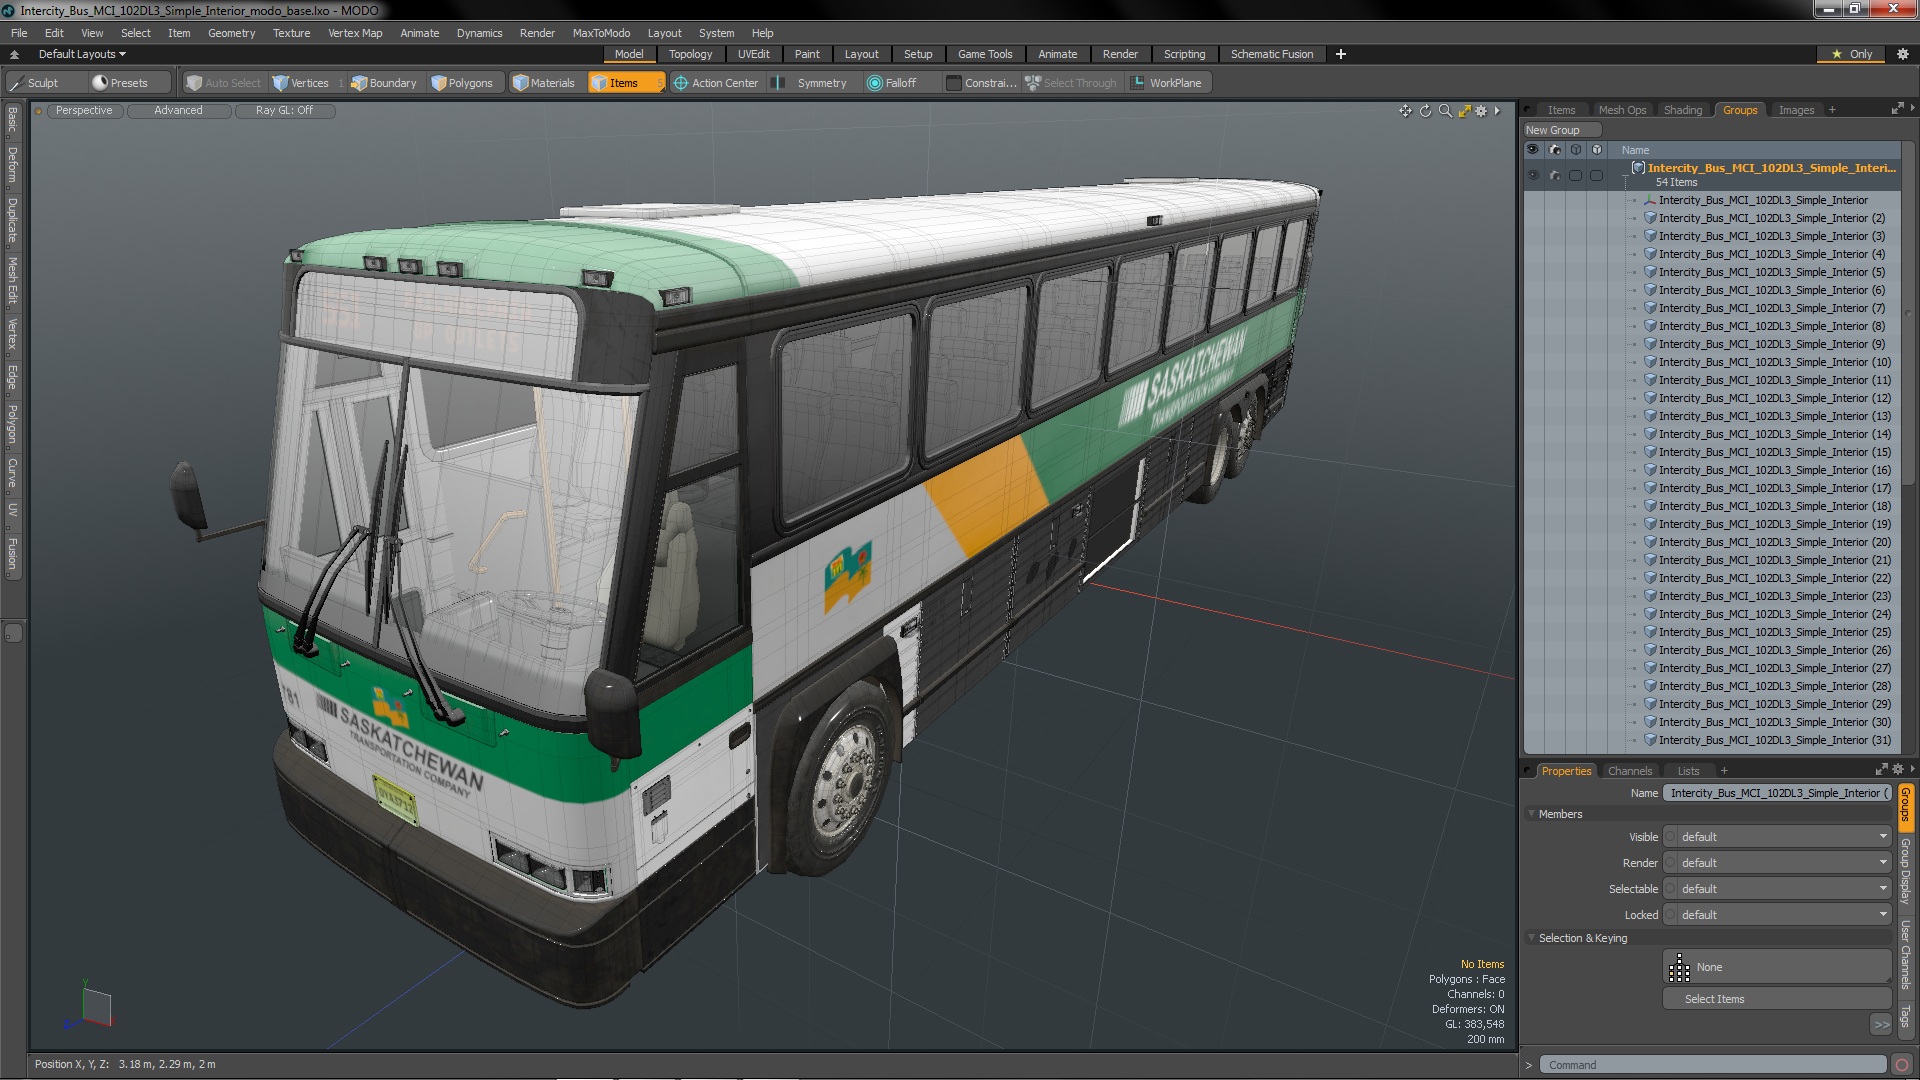Toggle Select Through mode
The width and height of the screenshot is (1920, 1080).
pos(1071,83)
